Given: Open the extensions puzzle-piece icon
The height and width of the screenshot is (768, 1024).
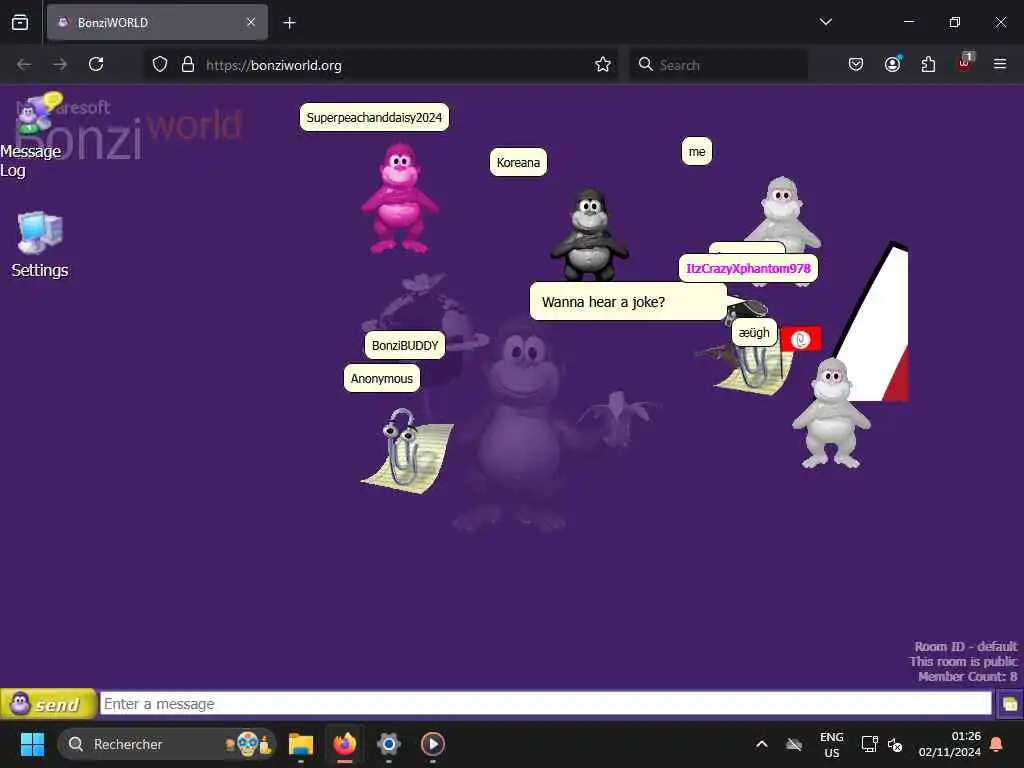Looking at the screenshot, I should click(x=928, y=65).
